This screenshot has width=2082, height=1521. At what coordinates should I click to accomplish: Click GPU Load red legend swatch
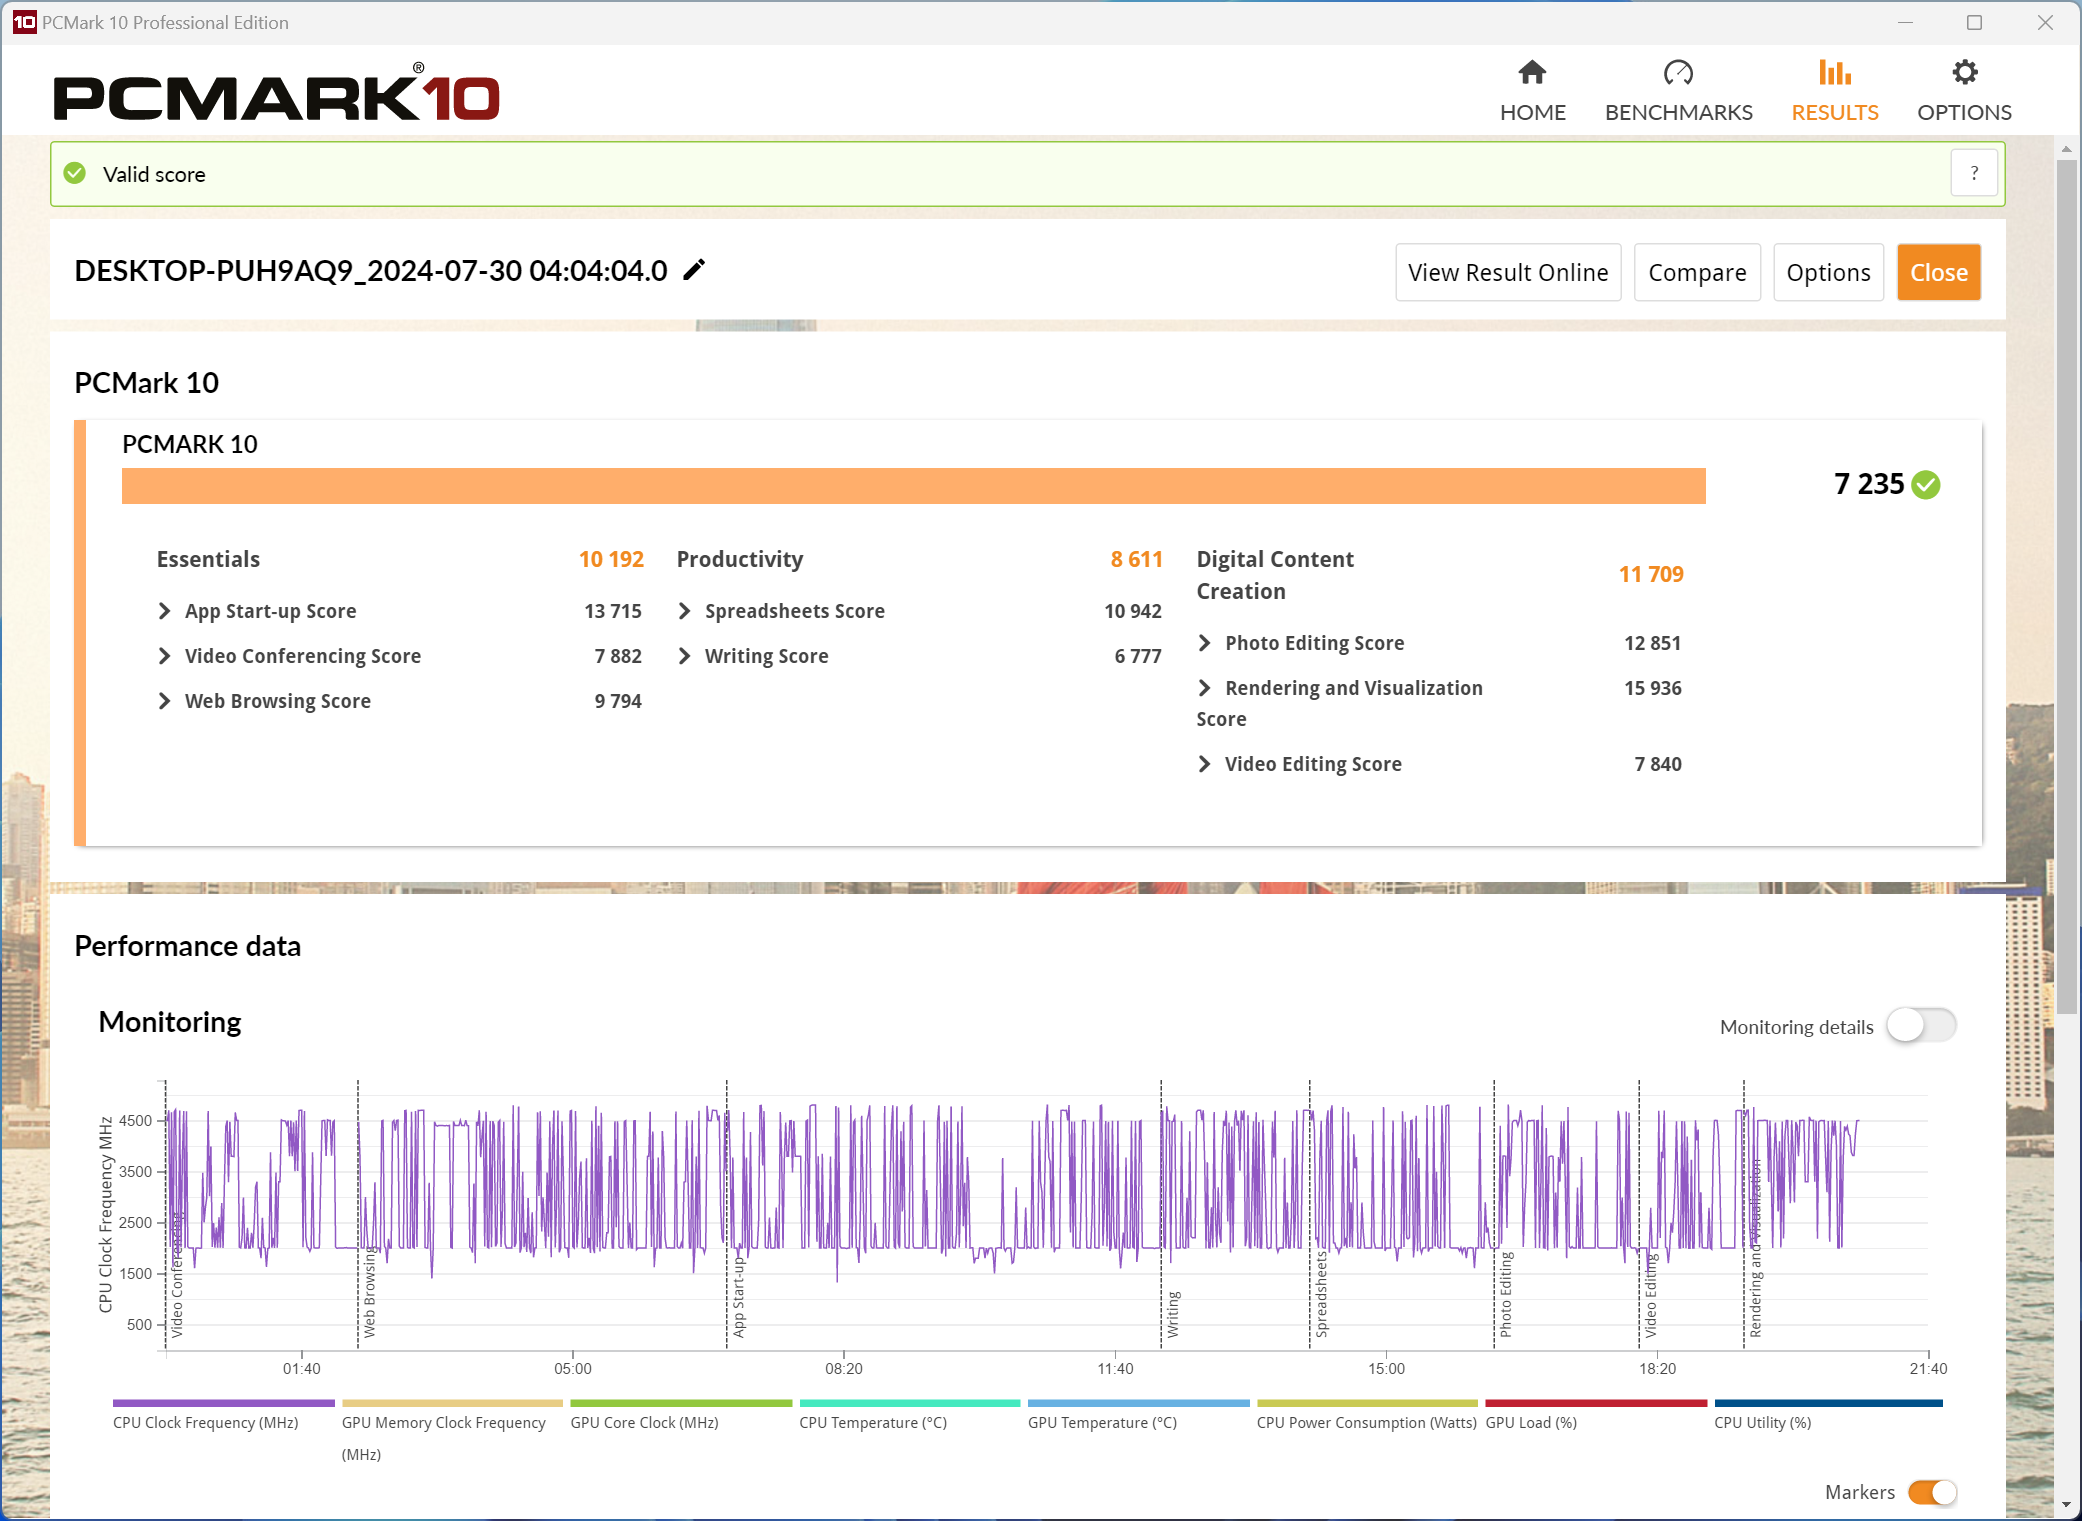pyautogui.click(x=1596, y=1403)
